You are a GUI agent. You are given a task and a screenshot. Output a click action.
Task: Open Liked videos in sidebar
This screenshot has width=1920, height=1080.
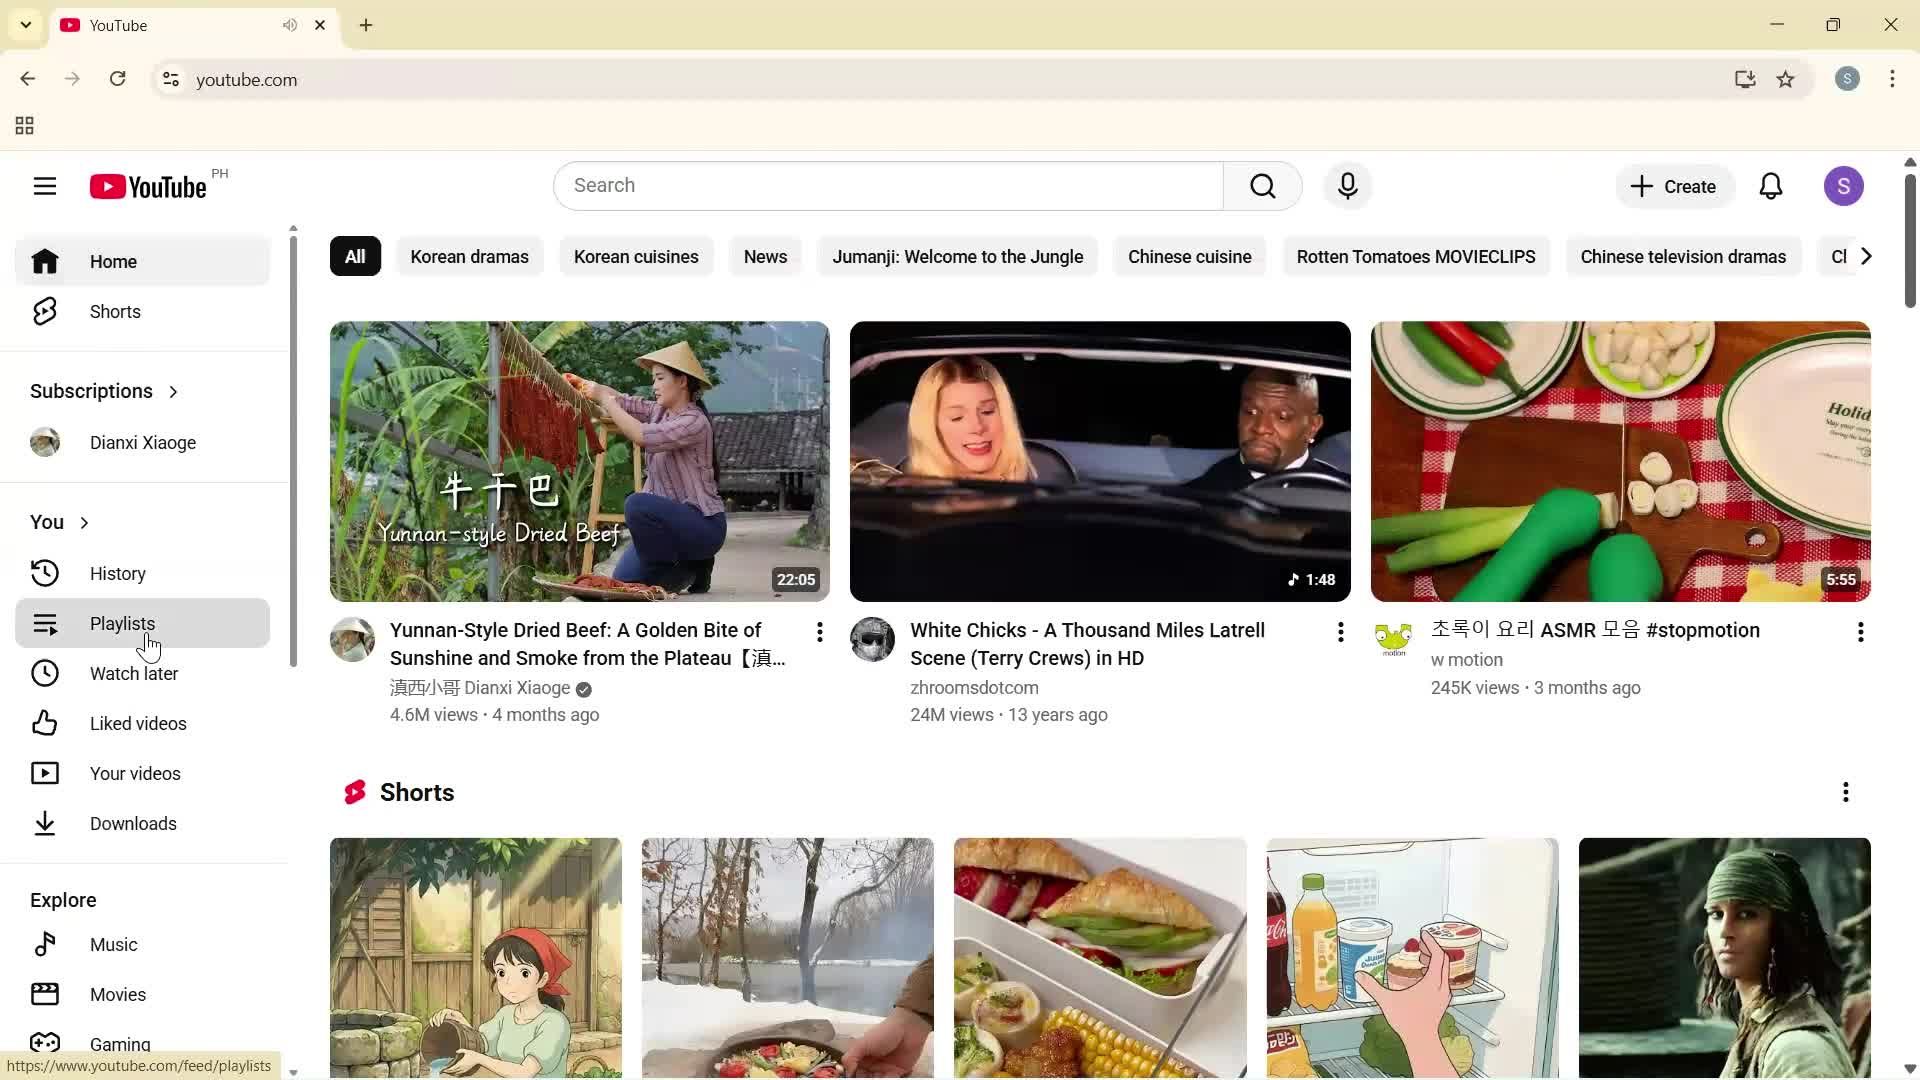137,724
